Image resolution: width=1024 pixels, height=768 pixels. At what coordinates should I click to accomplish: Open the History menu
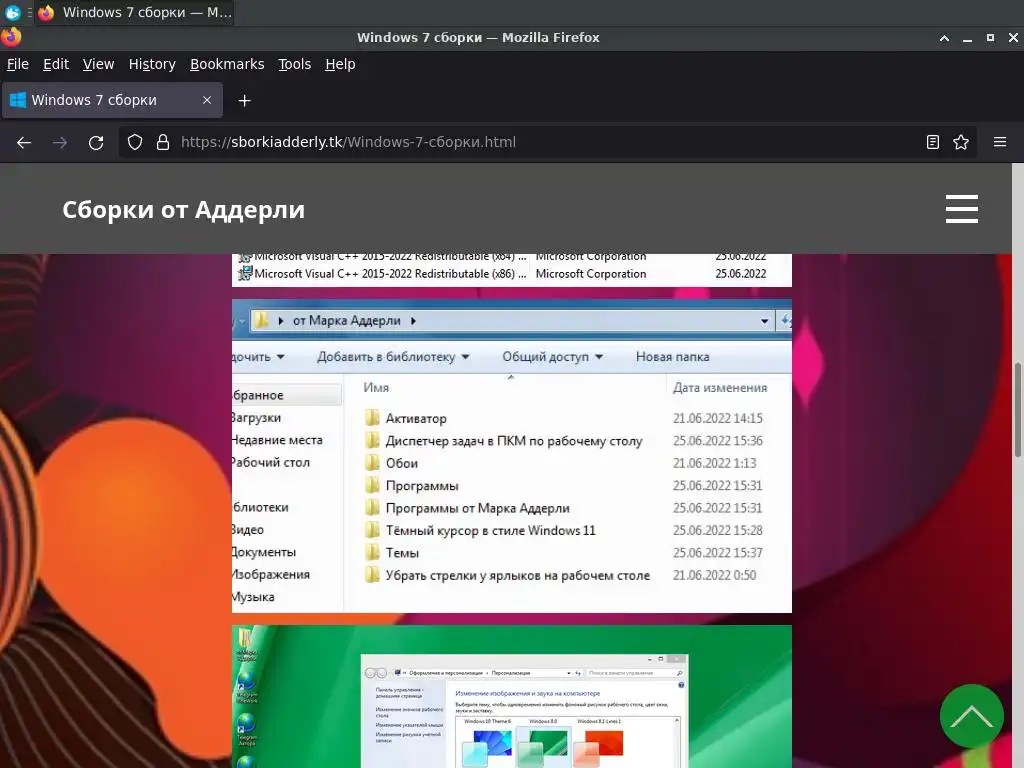(152, 64)
